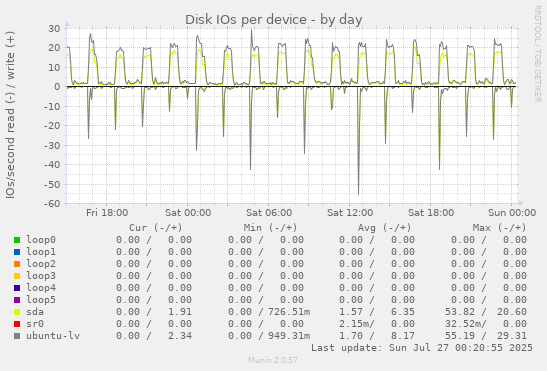Screen dimensions: 547x371
Task: Click the sda current write value 1.91
Action: (x=180, y=312)
